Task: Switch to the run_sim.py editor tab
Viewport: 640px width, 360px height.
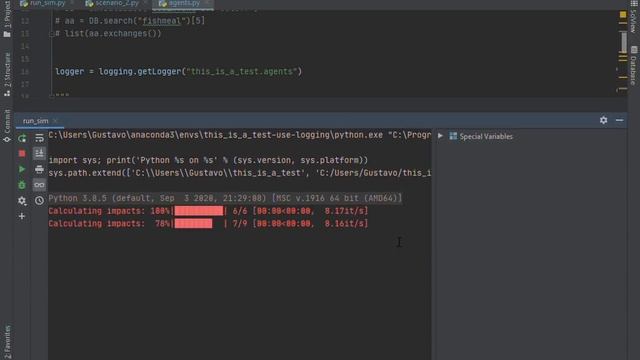Action: click(47, 3)
